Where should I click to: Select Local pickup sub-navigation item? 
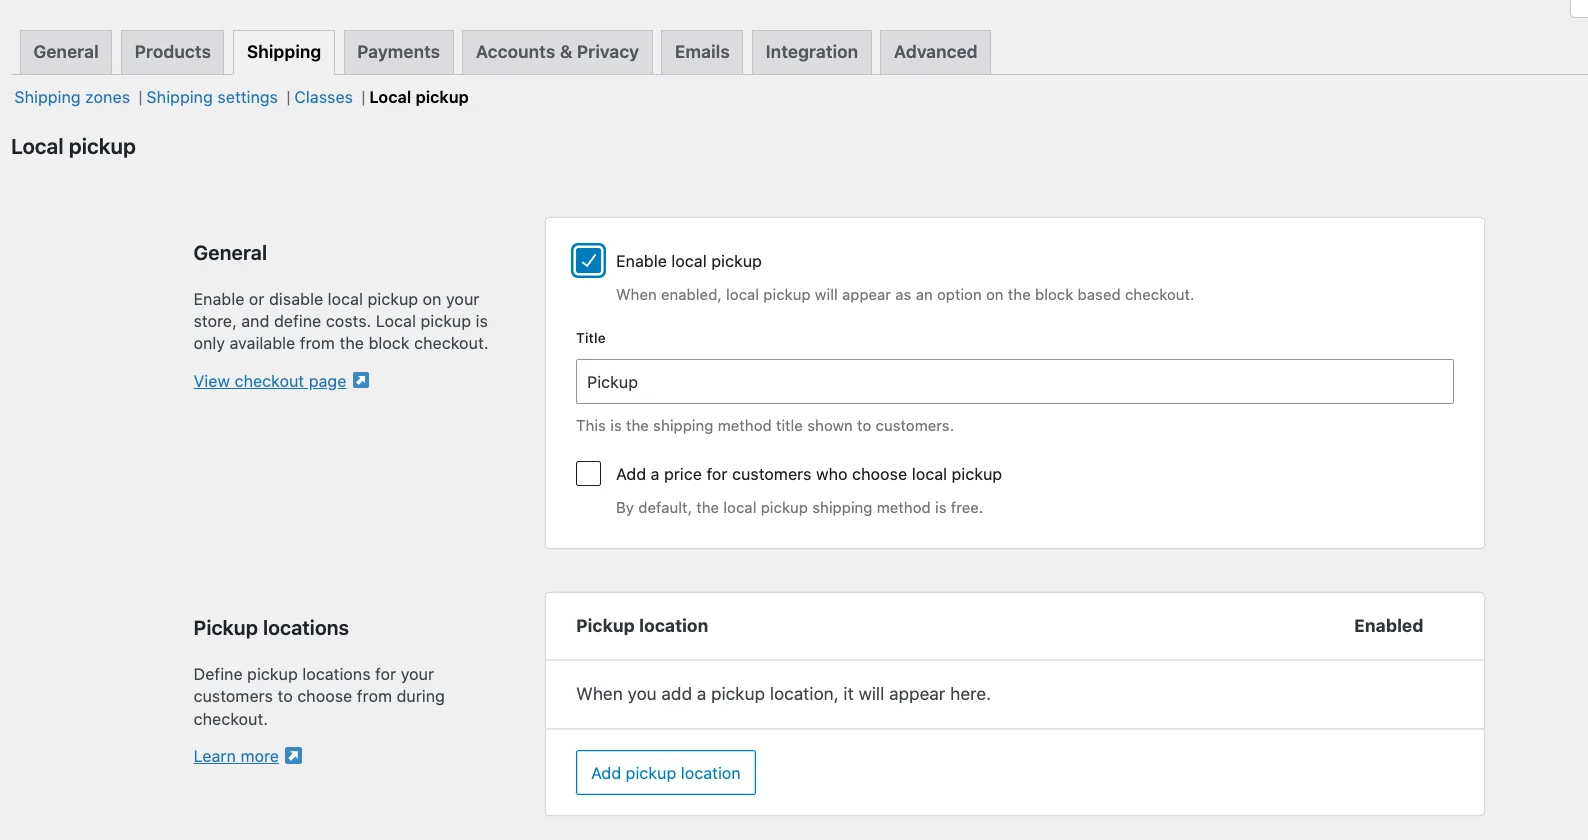pos(419,97)
